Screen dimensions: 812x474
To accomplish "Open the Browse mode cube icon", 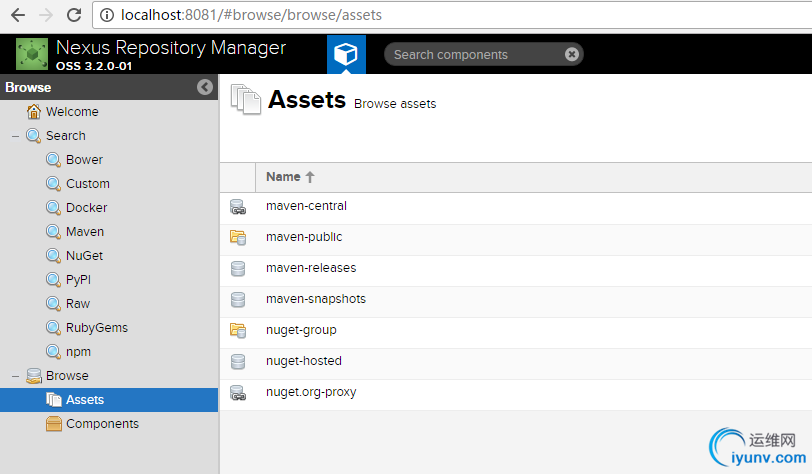I will (346, 54).
